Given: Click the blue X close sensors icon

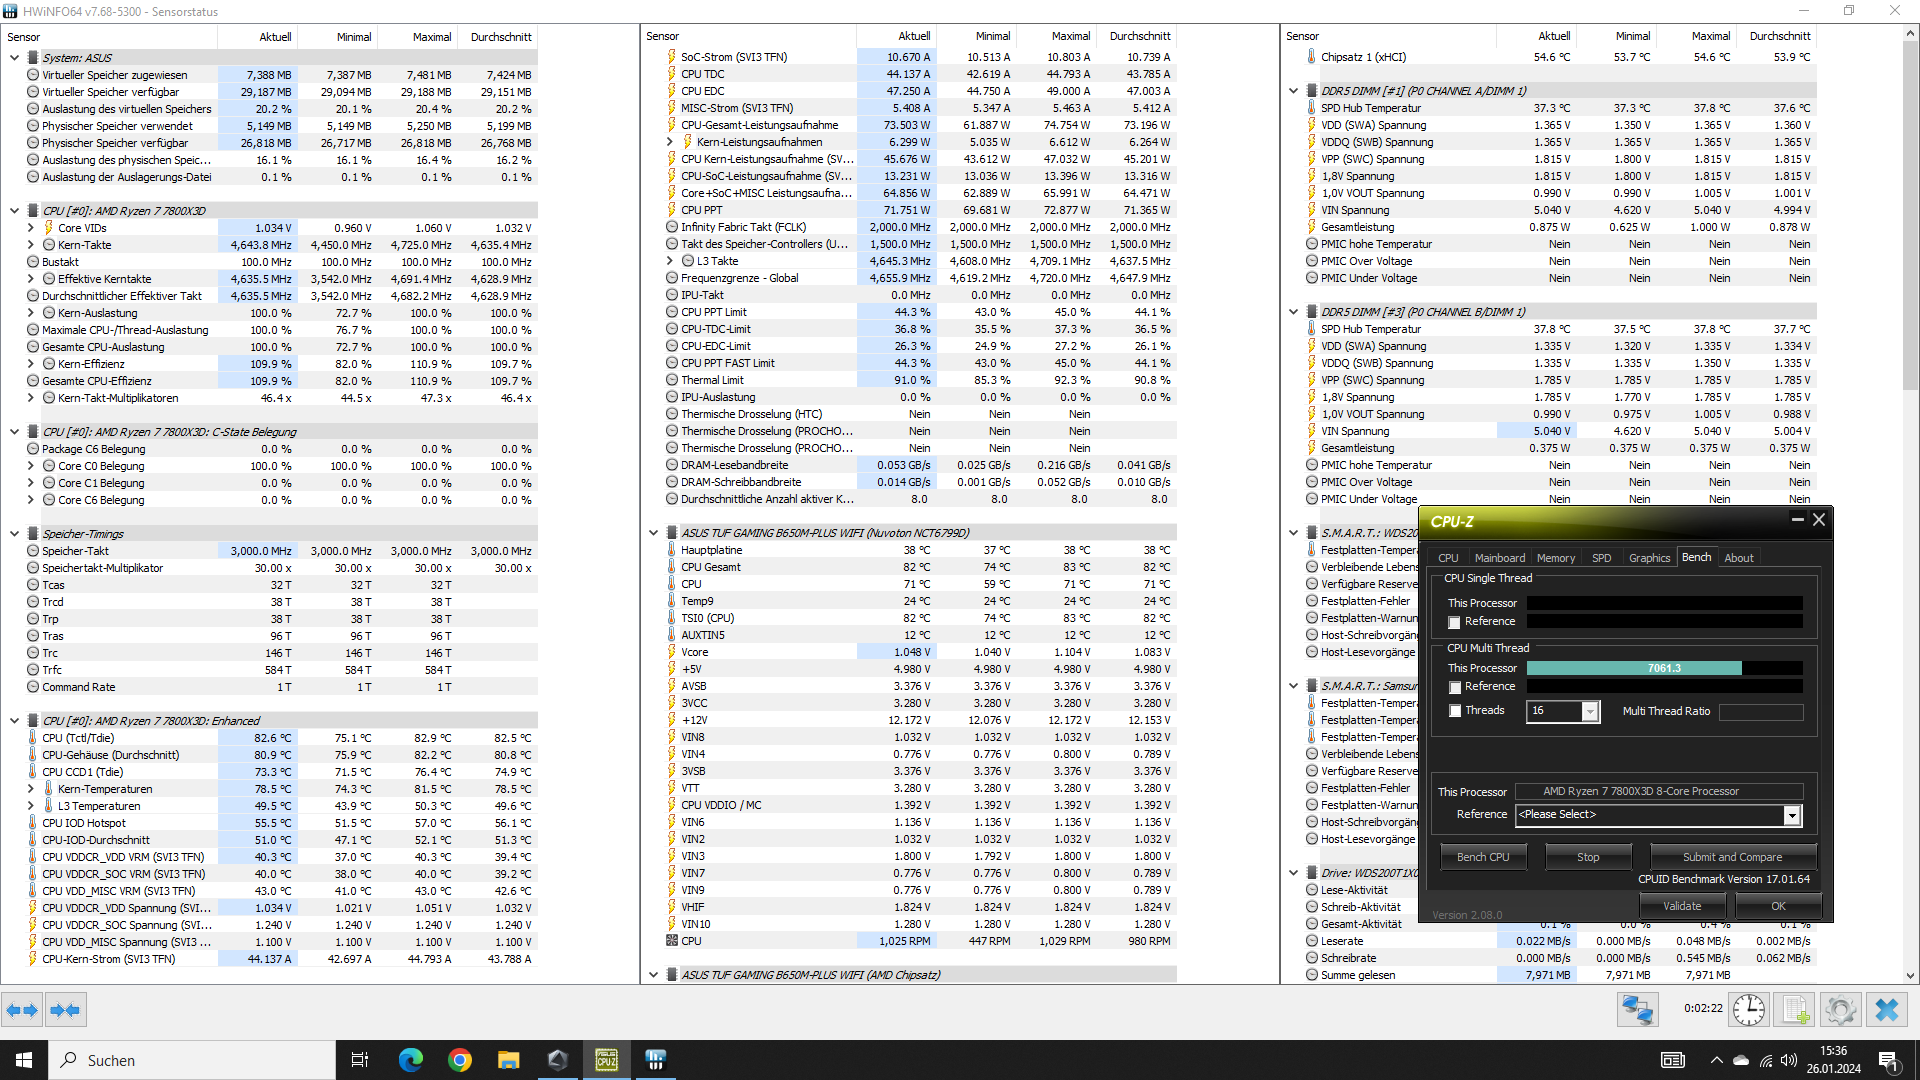Looking at the screenshot, I should [x=1886, y=1010].
